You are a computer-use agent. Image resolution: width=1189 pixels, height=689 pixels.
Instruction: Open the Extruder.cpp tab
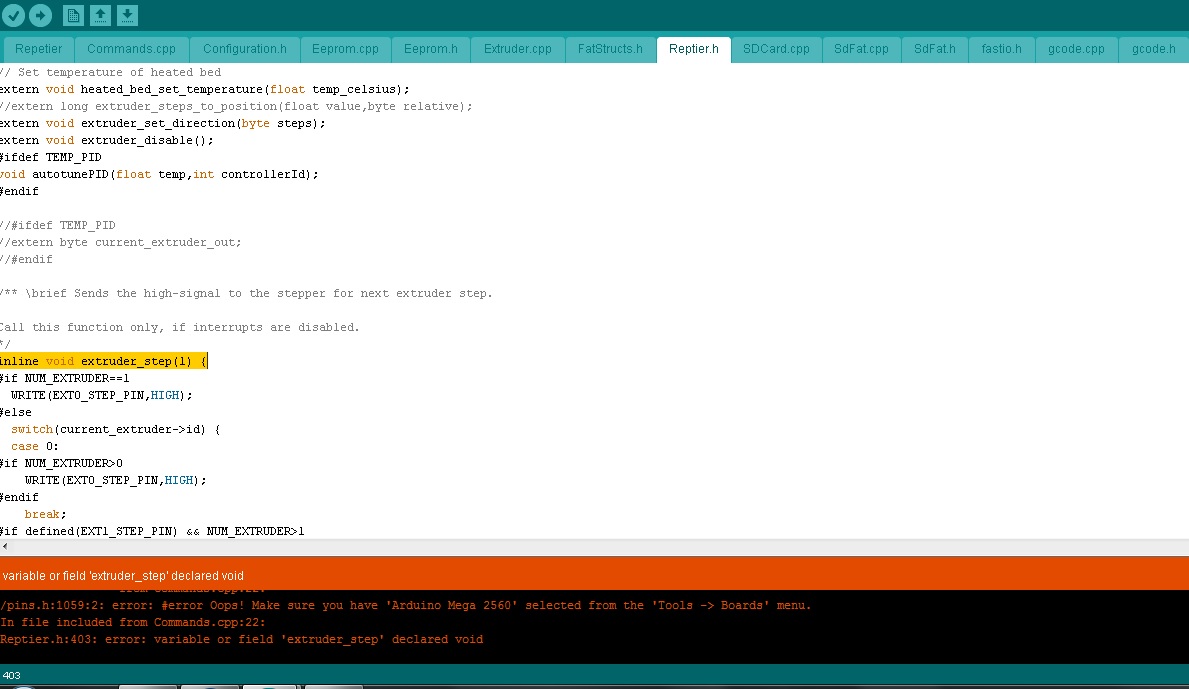[x=517, y=49]
